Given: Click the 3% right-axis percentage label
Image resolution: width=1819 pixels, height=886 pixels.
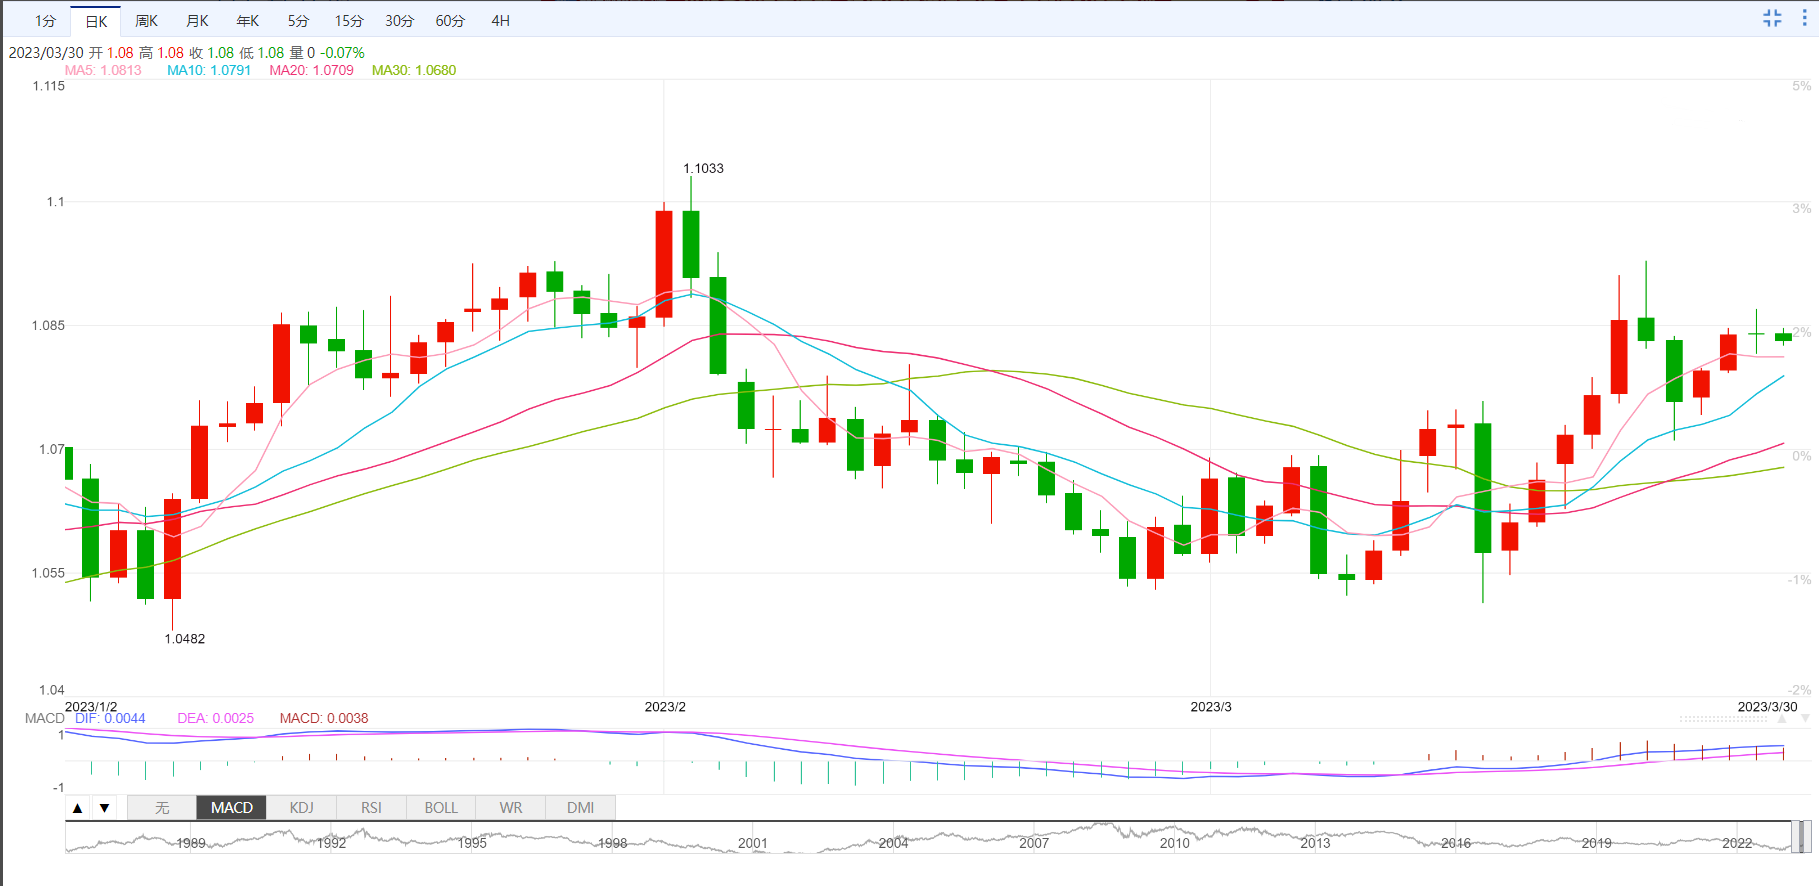Looking at the screenshot, I should (1801, 208).
